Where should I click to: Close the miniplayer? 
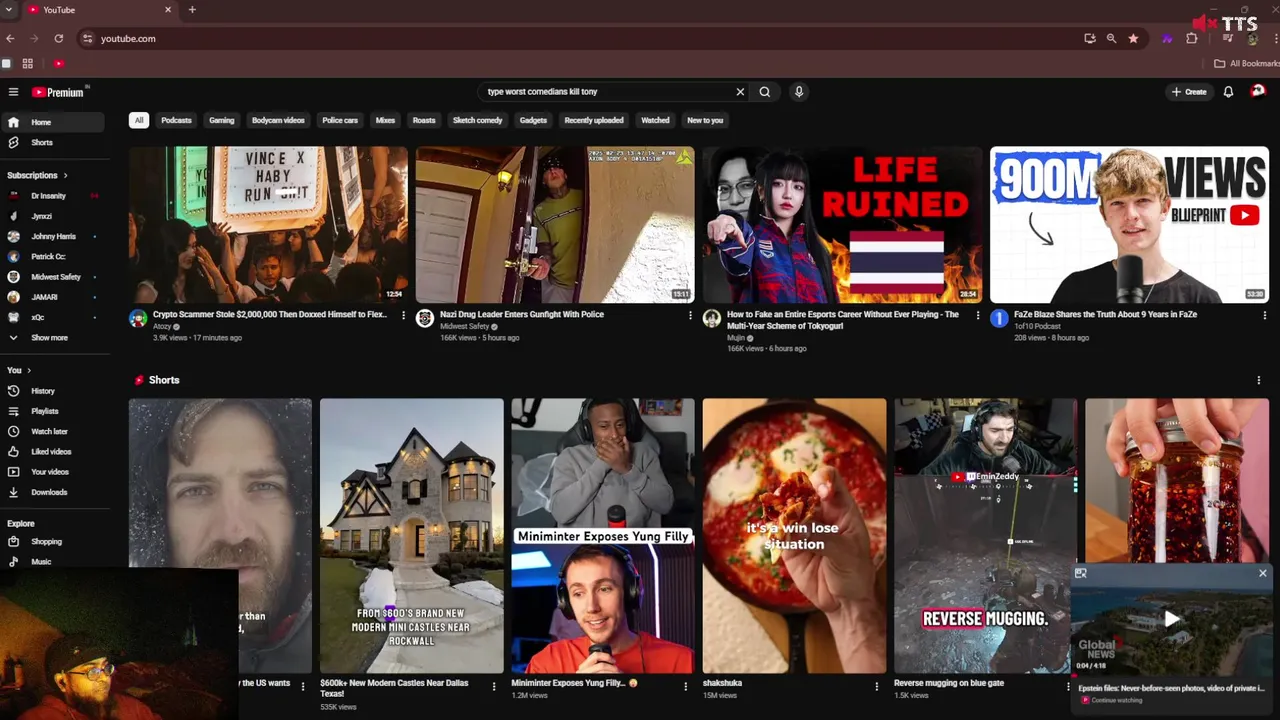click(1262, 573)
